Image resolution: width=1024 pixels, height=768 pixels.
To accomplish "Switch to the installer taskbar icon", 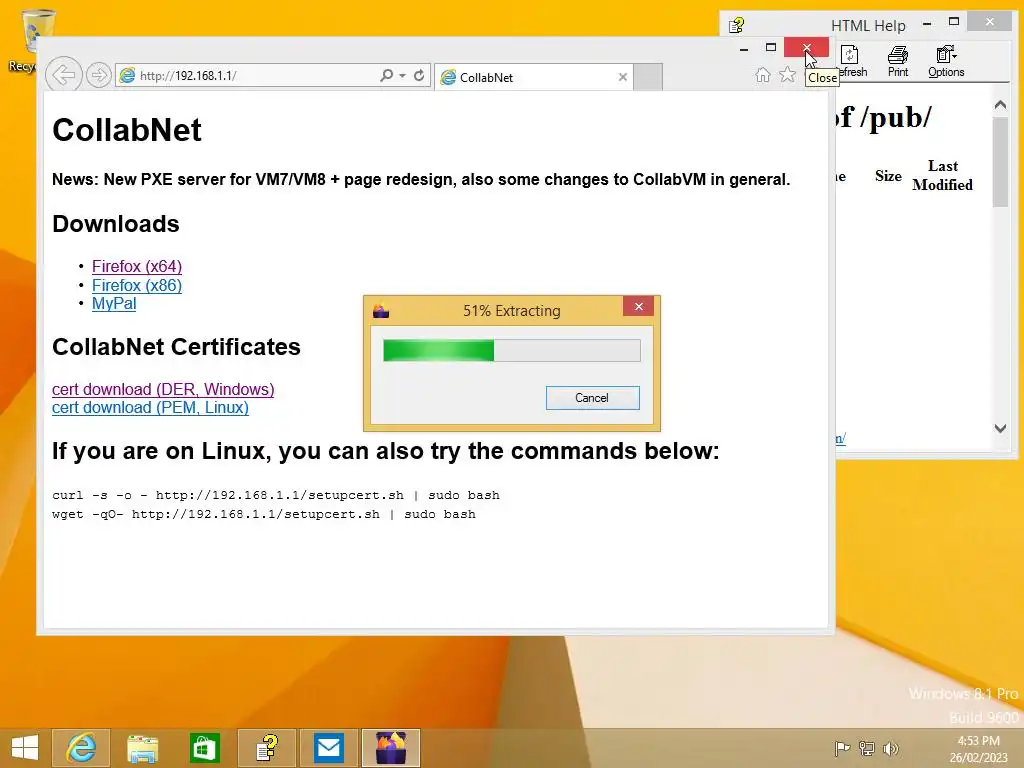I will tap(391, 748).
